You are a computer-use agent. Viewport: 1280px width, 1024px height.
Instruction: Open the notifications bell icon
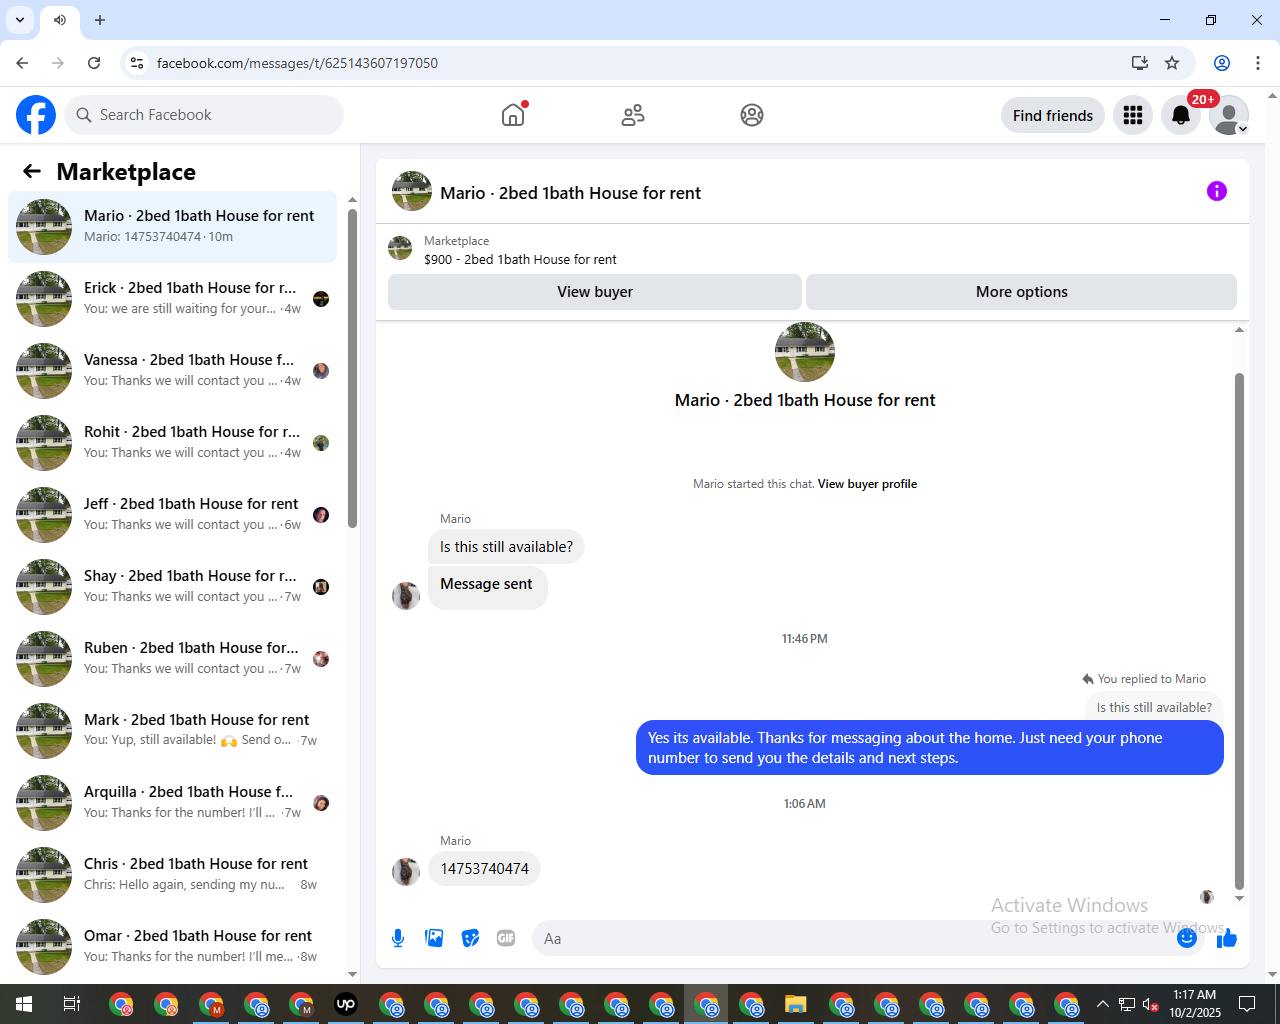click(1181, 115)
